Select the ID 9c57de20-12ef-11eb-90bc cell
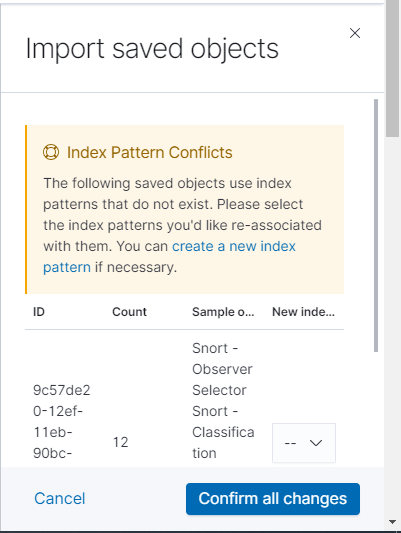The width and height of the screenshot is (401, 533). 62,422
